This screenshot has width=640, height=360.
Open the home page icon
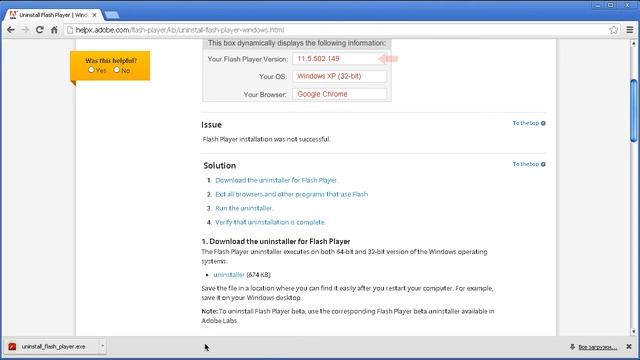(54, 30)
